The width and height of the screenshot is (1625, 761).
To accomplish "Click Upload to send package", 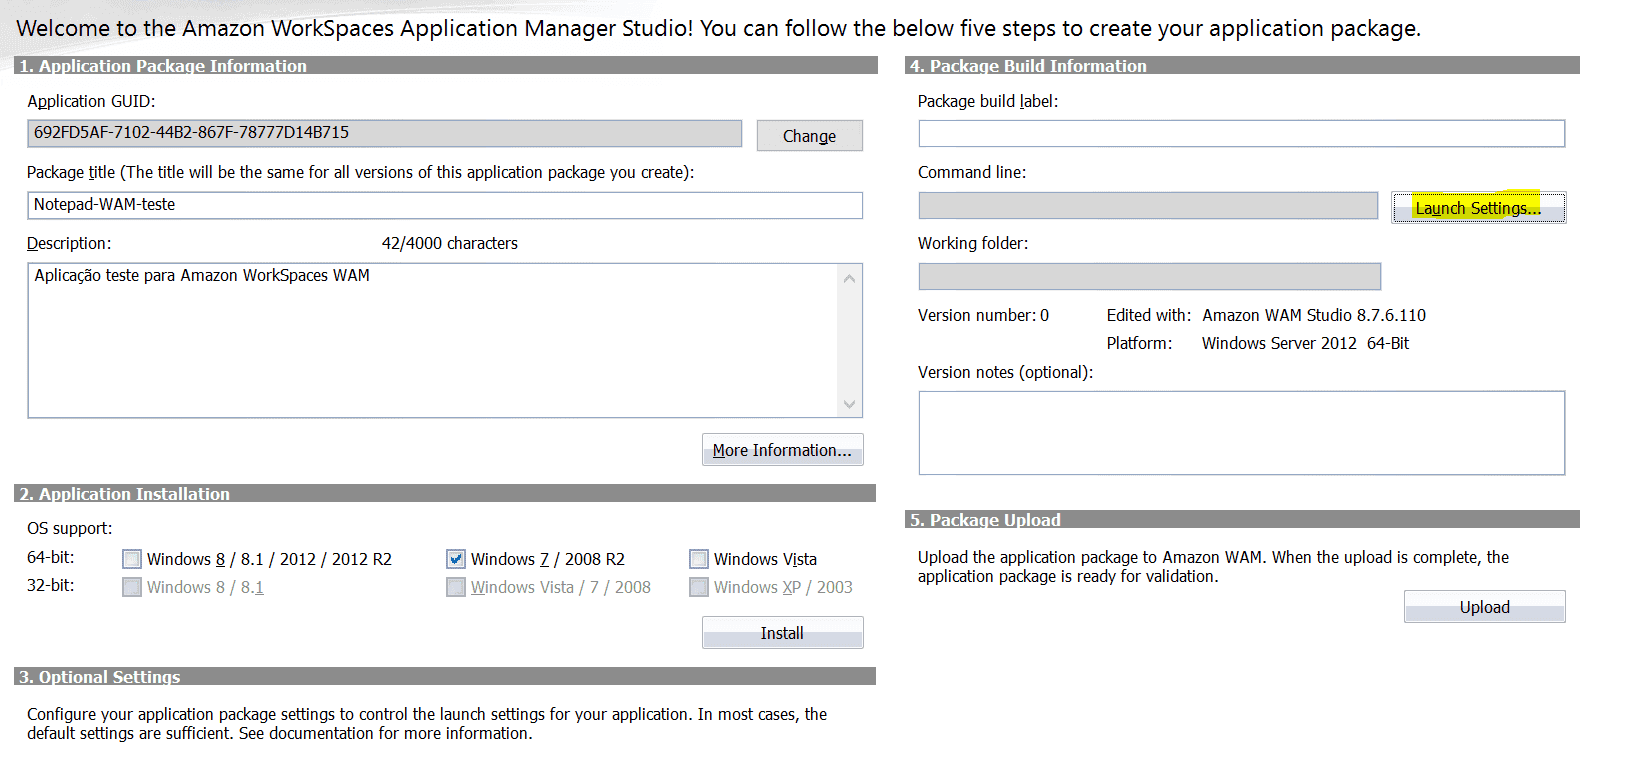I will click(1484, 607).
